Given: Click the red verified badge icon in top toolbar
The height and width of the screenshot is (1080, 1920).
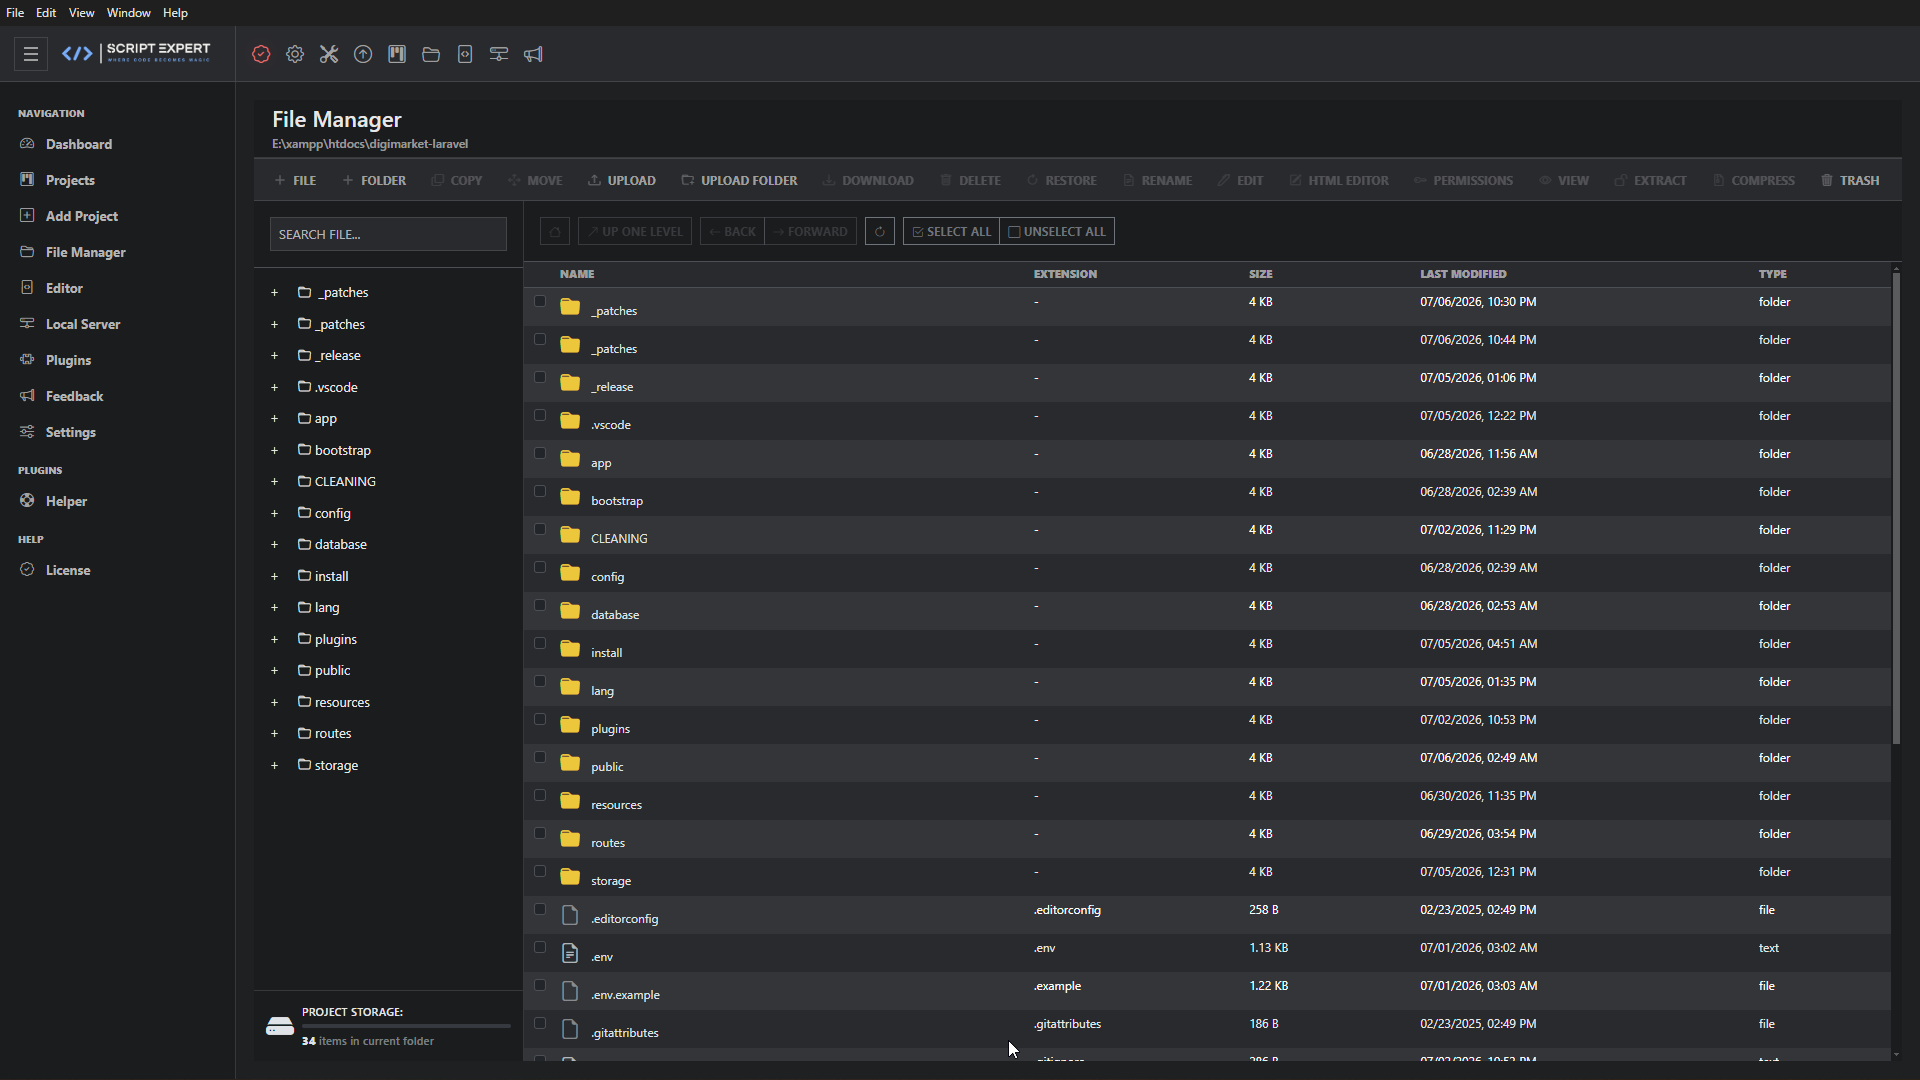Looking at the screenshot, I should point(261,54).
